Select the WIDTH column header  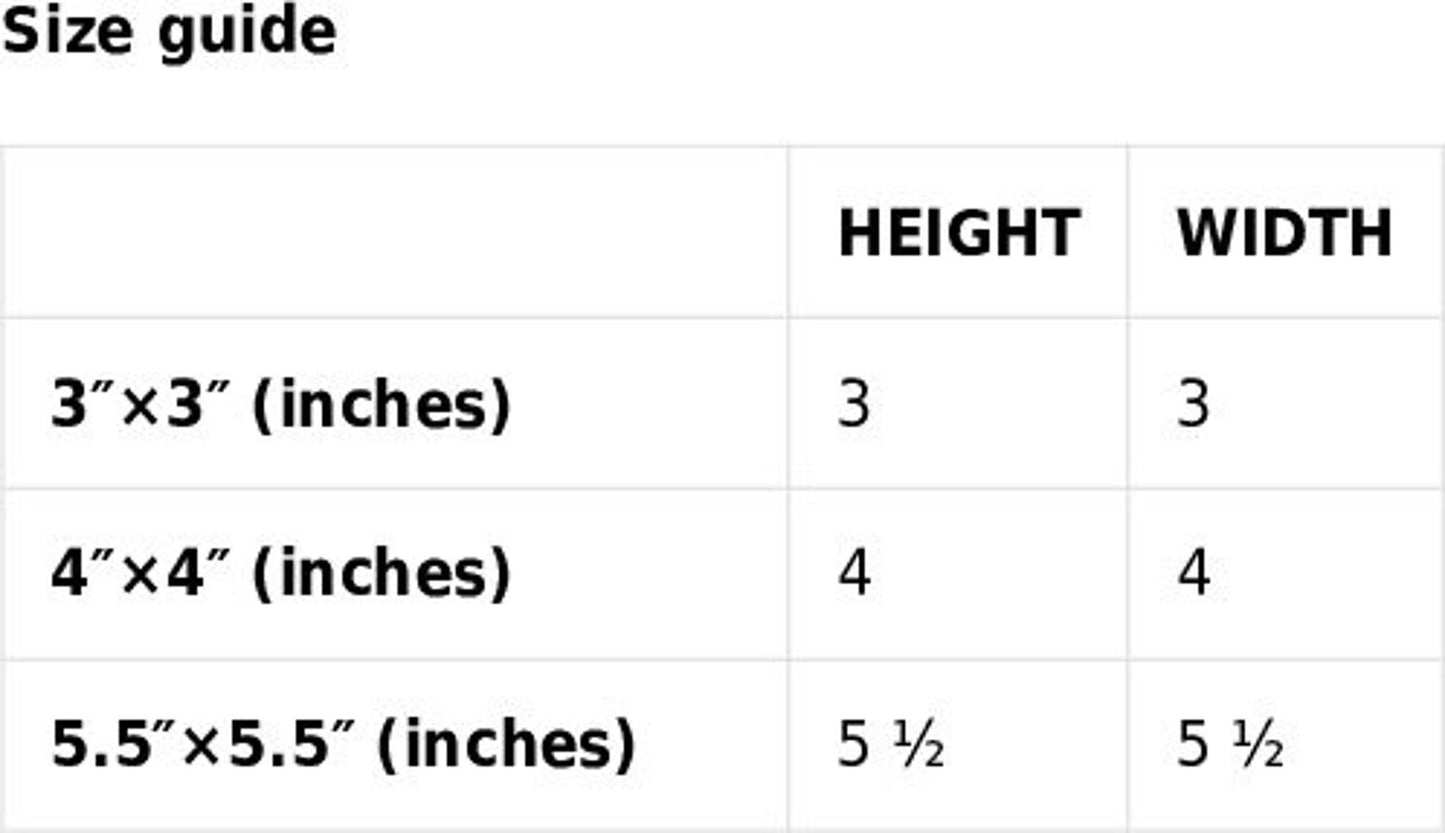click(1284, 234)
